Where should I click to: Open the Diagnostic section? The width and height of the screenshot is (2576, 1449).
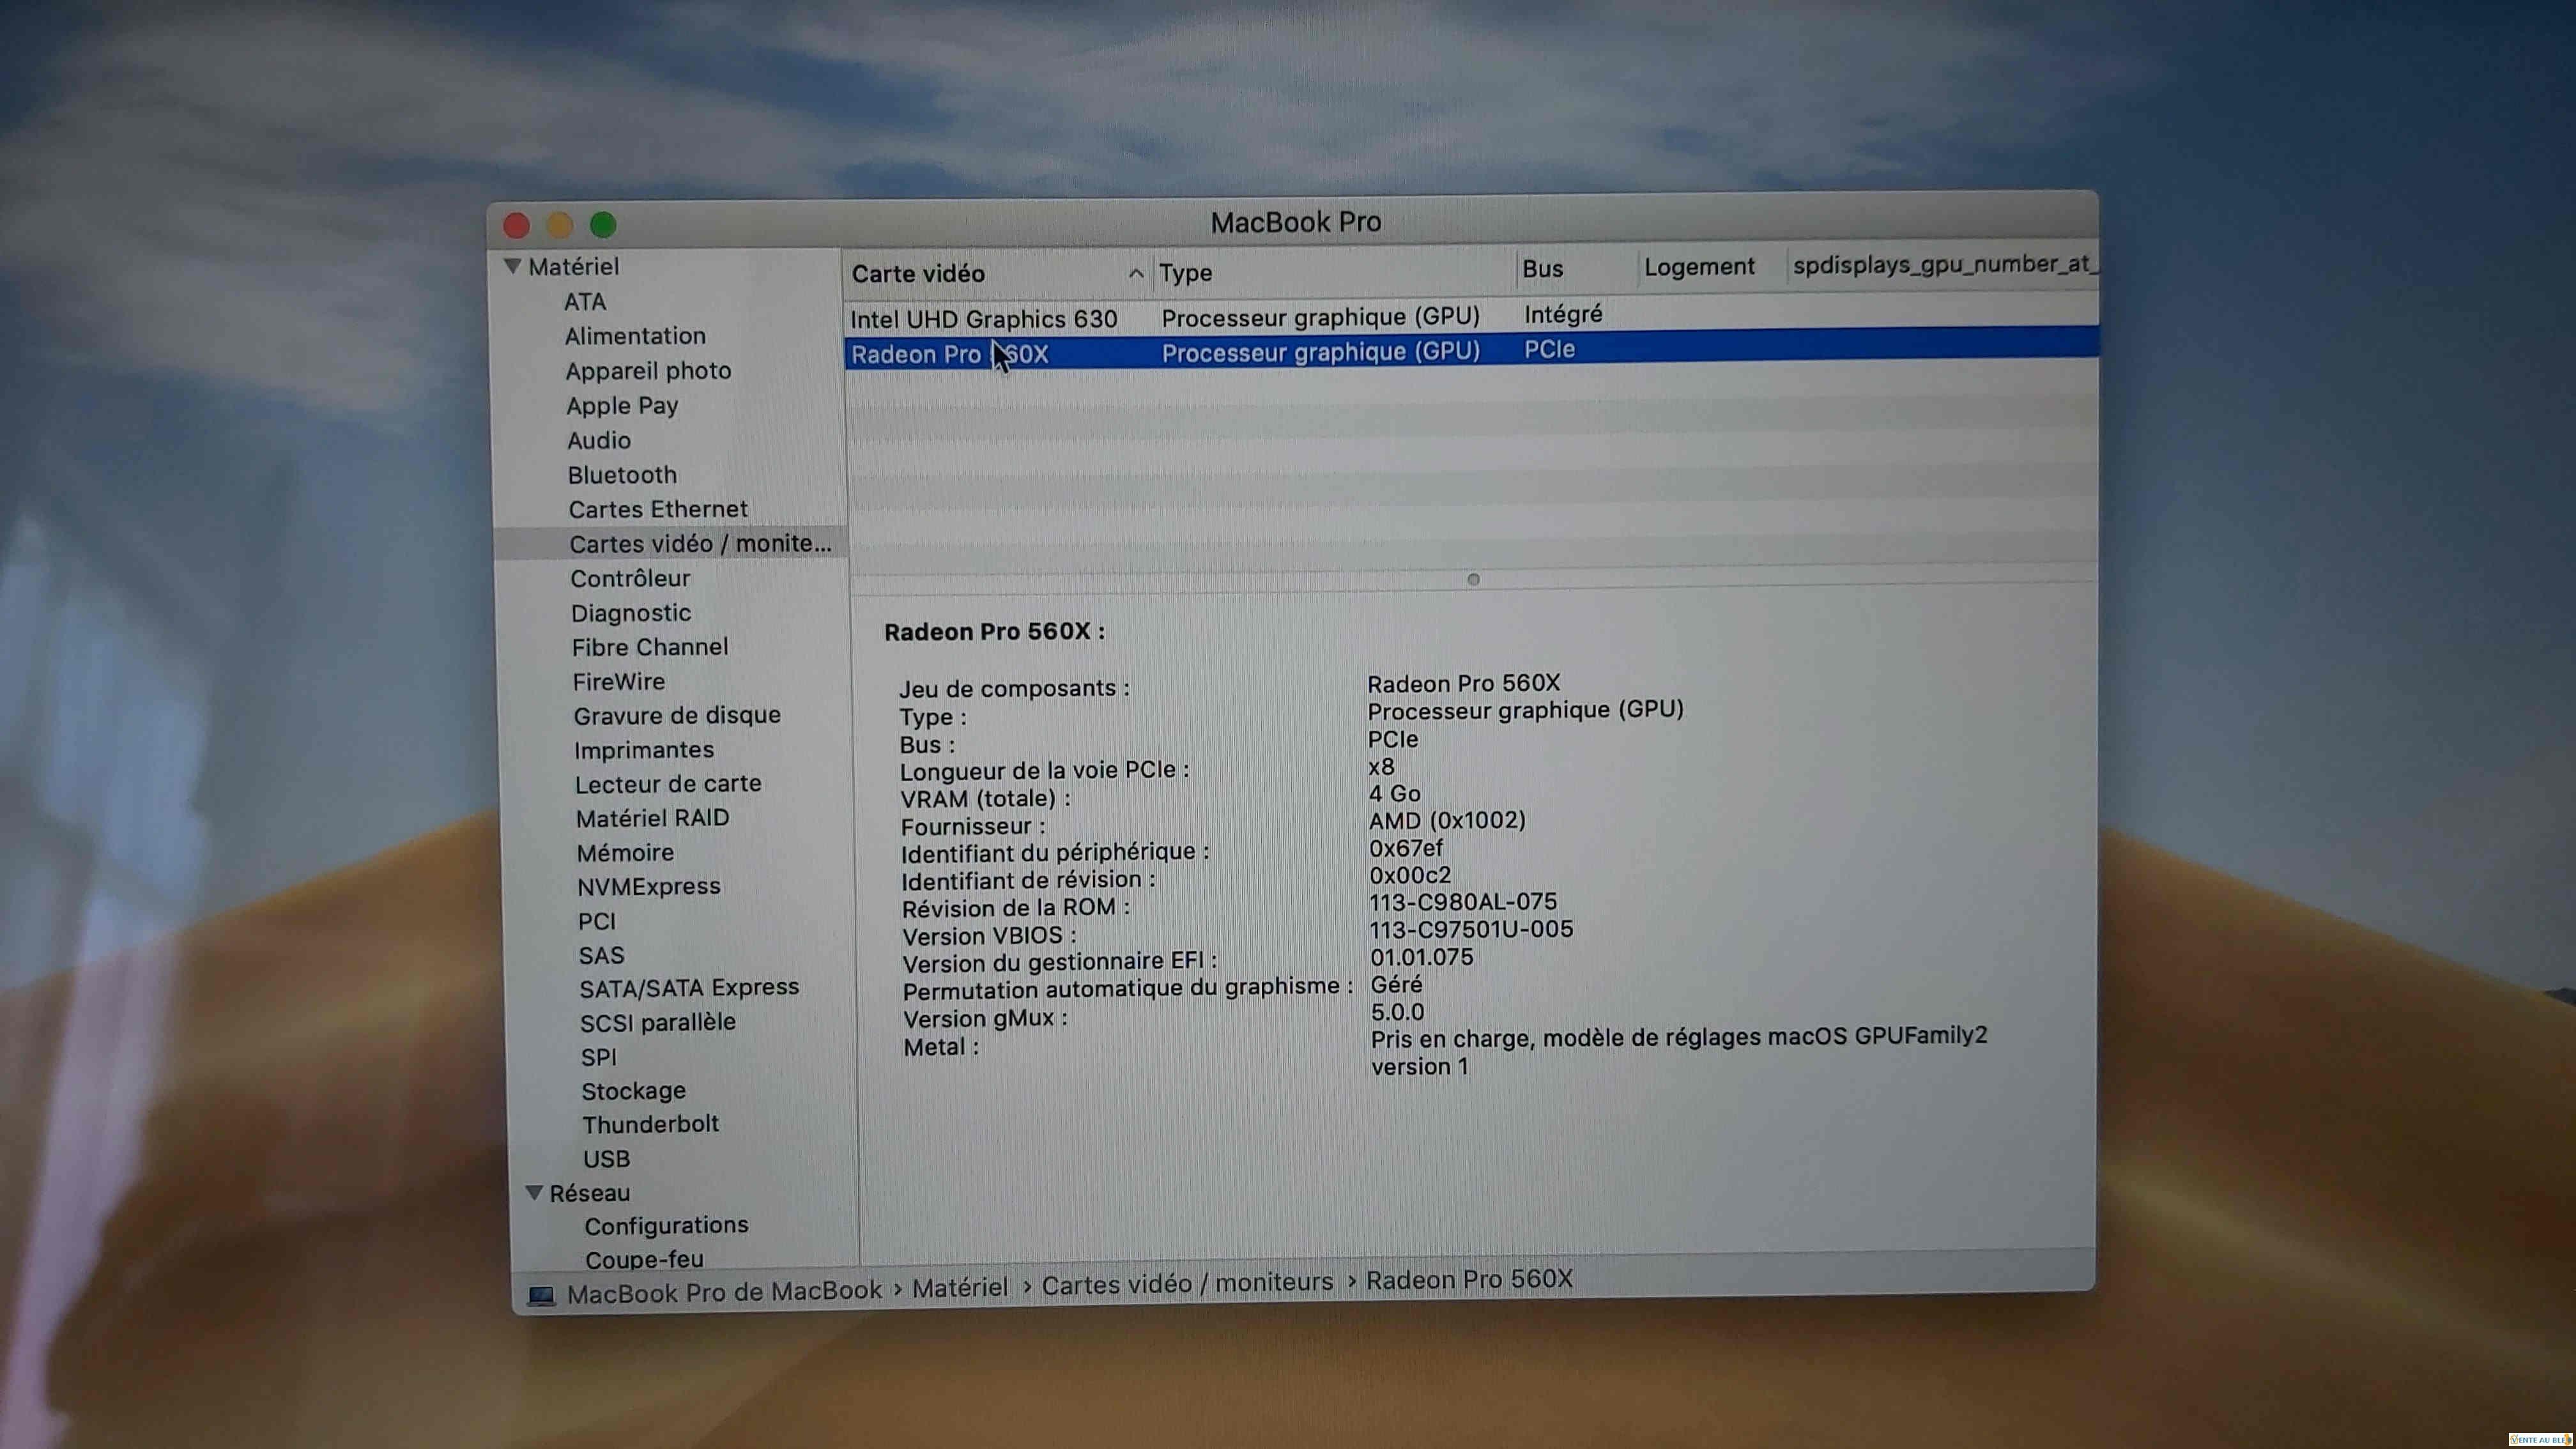(631, 613)
